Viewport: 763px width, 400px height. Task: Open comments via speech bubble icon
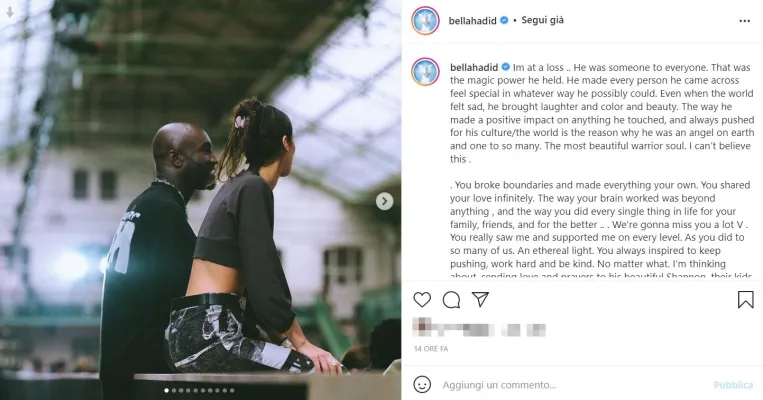pyautogui.click(x=451, y=300)
